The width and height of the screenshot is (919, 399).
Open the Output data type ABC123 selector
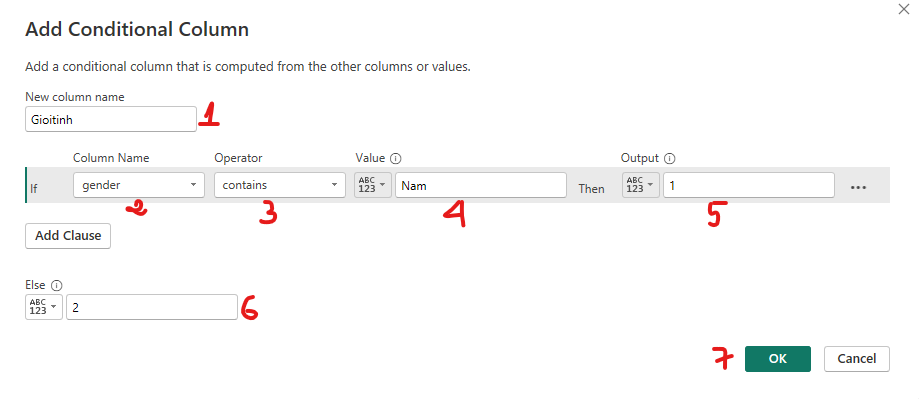(641, 185)
